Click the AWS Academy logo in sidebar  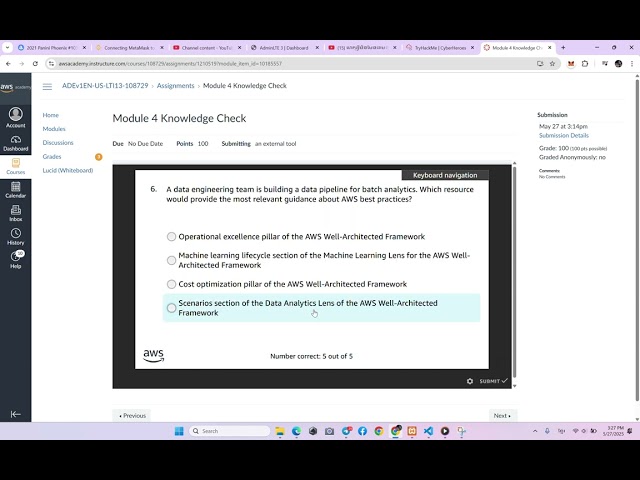pyautogui.click(x=15, y=87)
